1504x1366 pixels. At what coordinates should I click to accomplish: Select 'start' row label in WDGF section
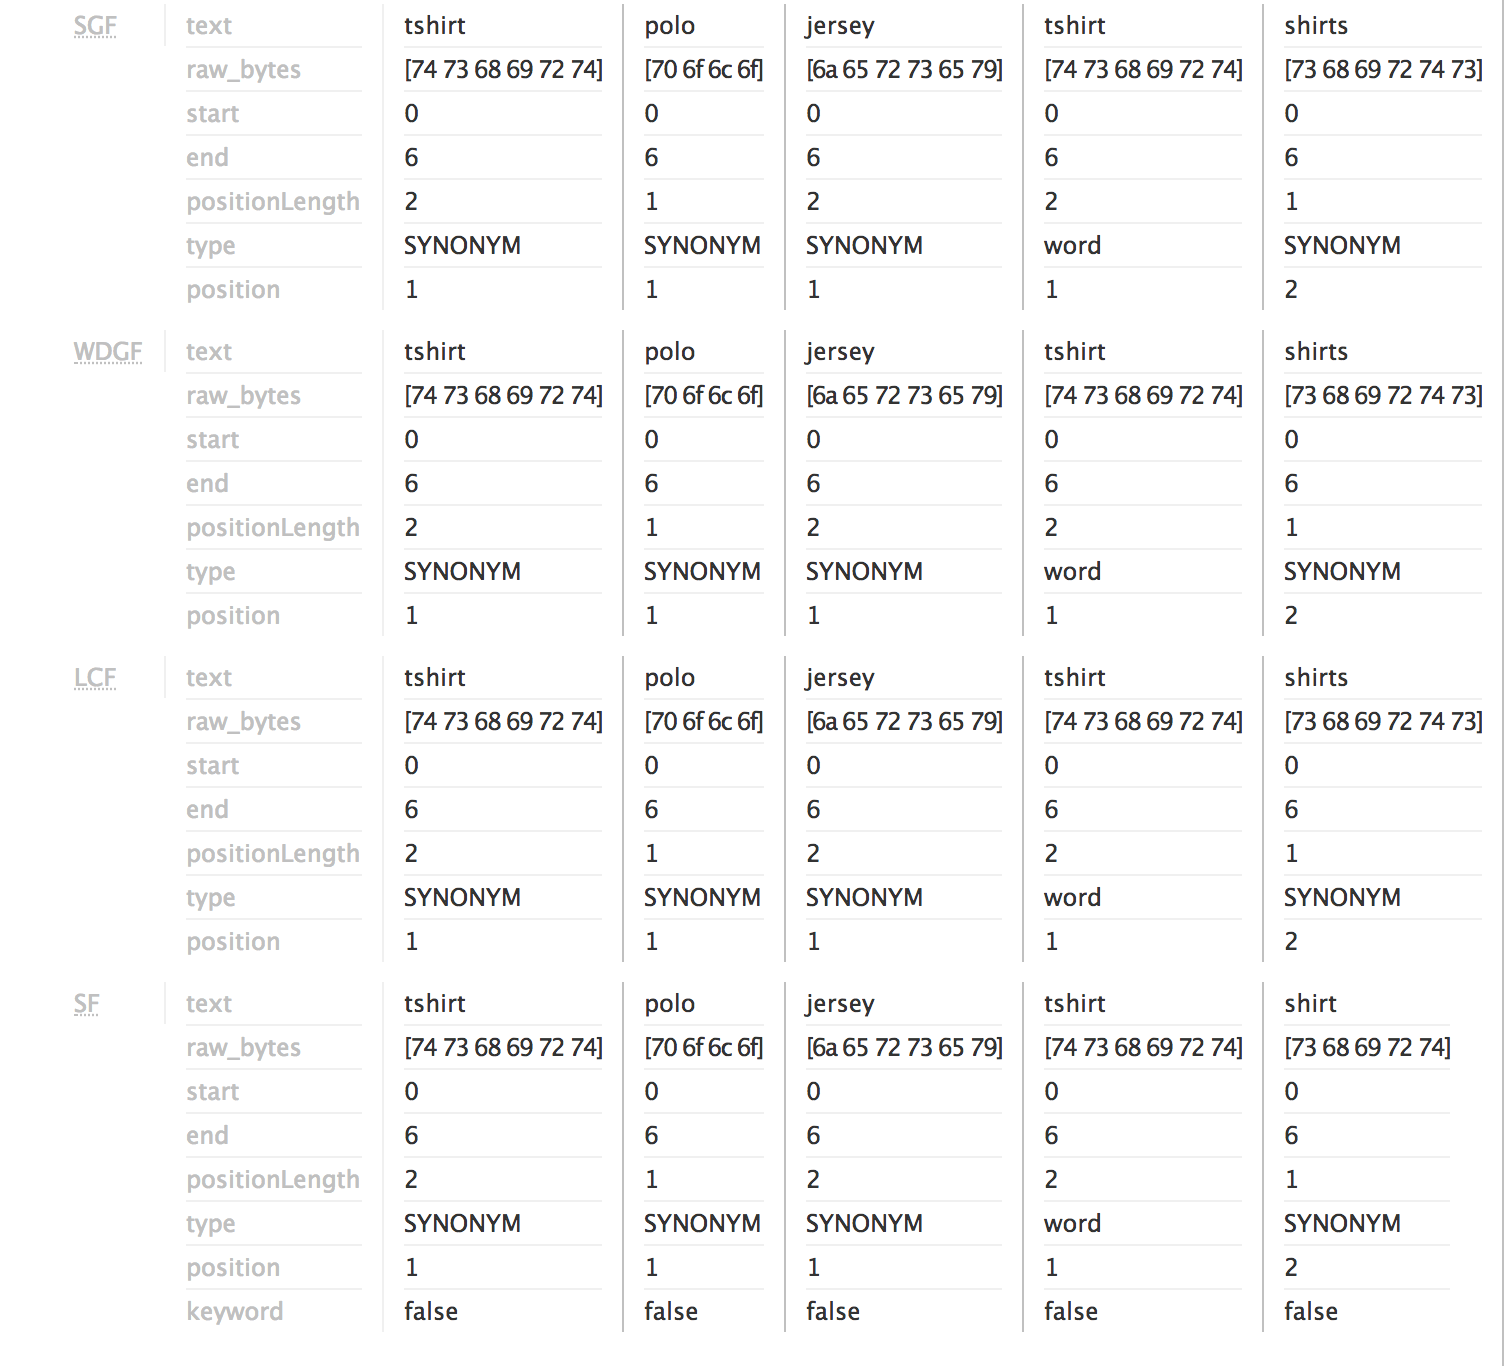point(212,439)
